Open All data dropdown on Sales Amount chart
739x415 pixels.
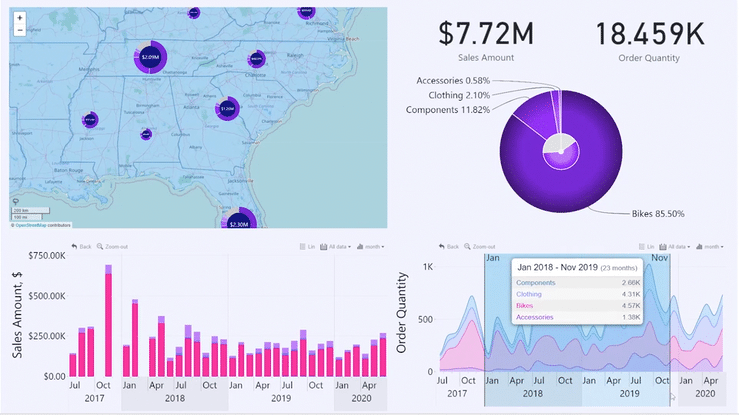[x=336, y=246]
